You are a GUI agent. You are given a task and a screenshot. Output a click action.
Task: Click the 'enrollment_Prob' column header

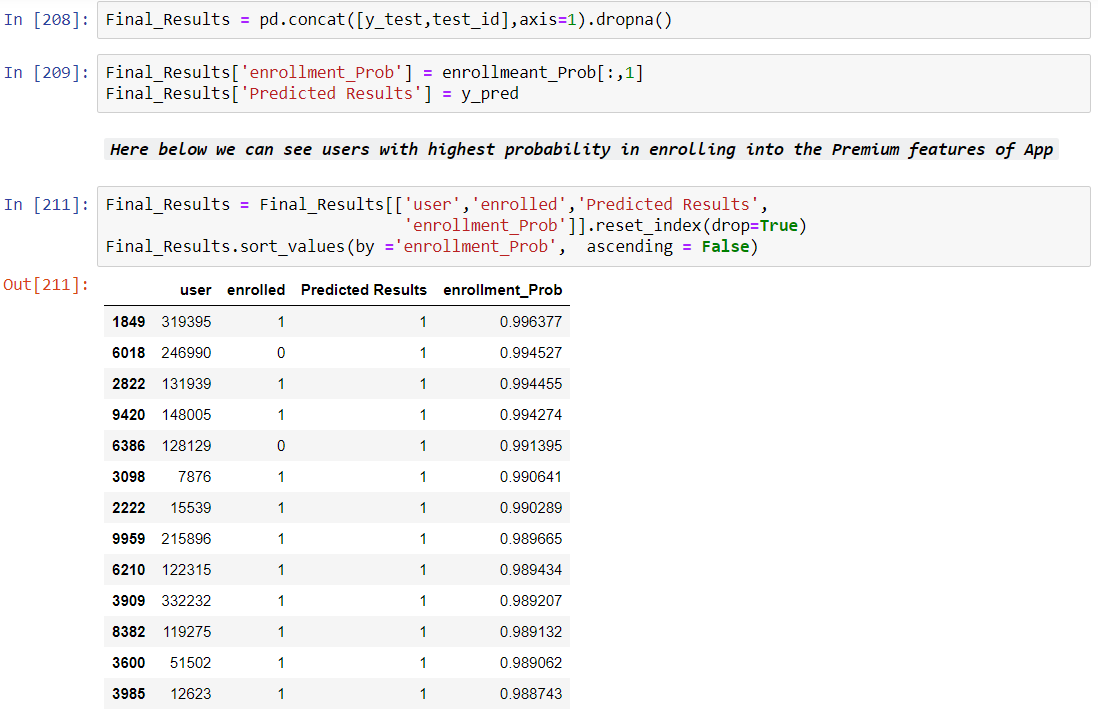coord(502,290)
